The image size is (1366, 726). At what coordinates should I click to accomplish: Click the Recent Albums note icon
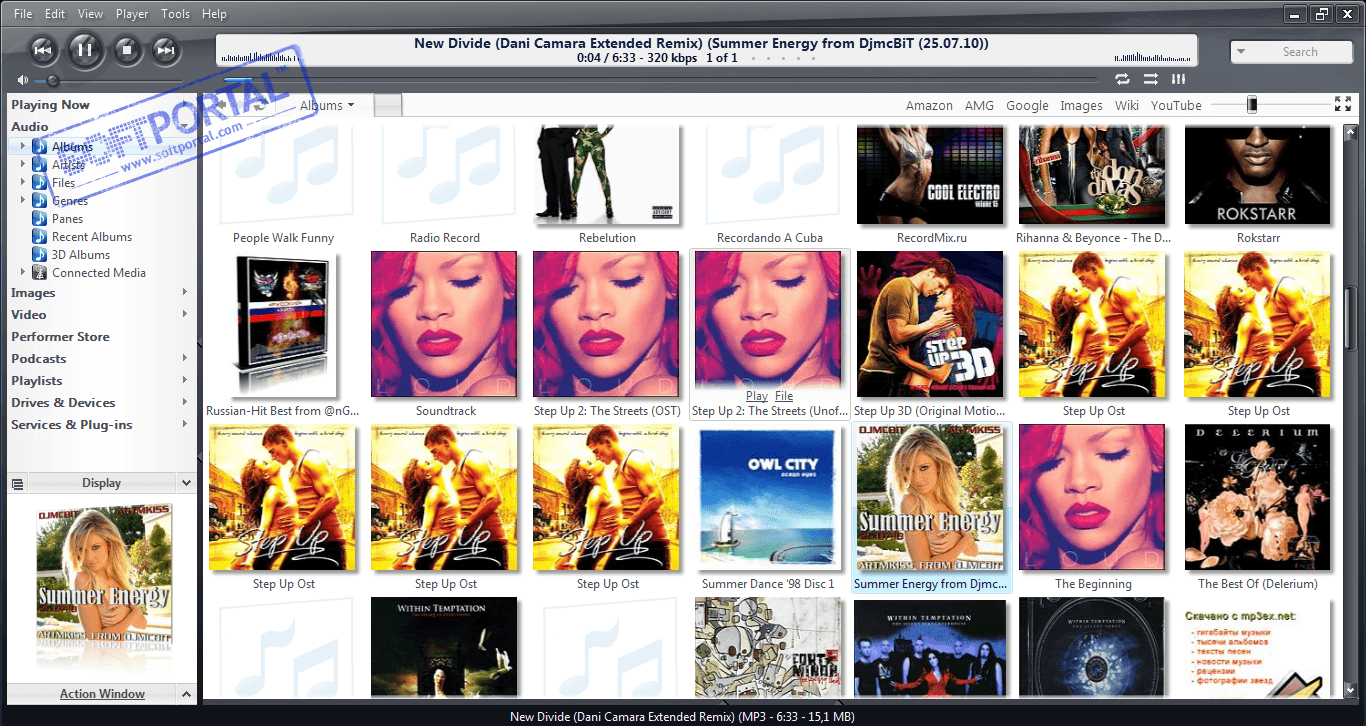39,236
